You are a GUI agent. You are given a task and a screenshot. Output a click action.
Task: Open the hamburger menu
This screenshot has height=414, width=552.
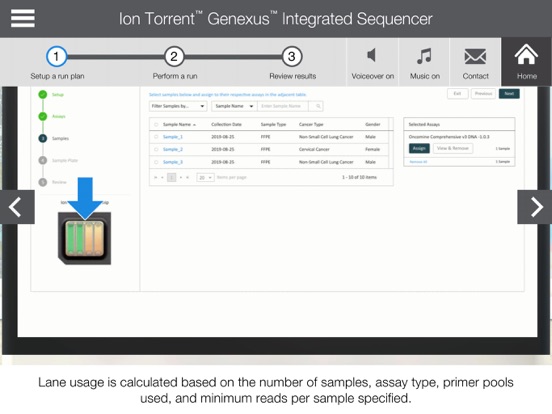23,18
